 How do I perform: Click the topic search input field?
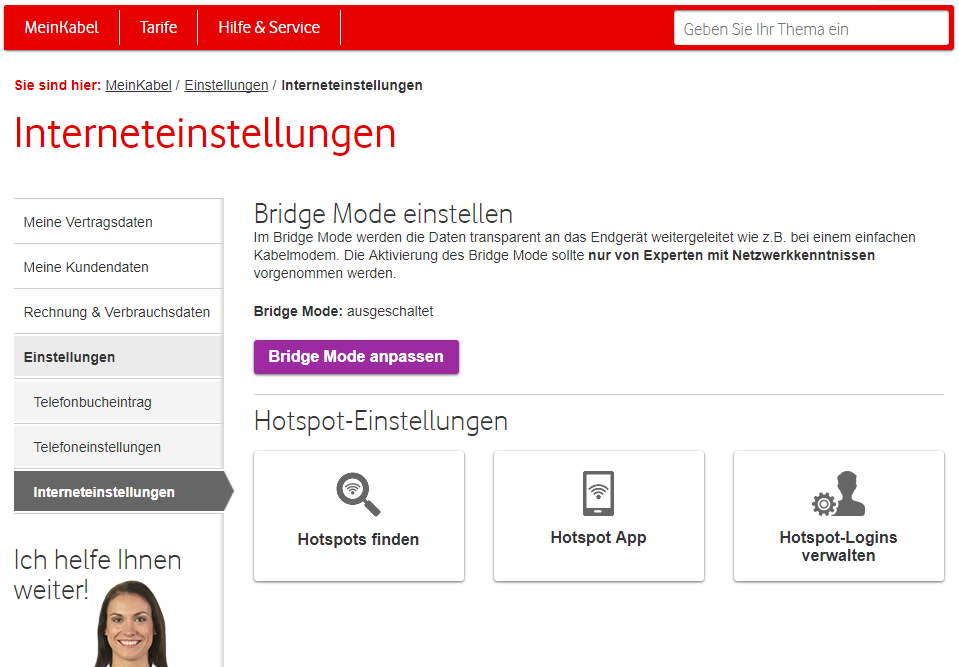811,28
